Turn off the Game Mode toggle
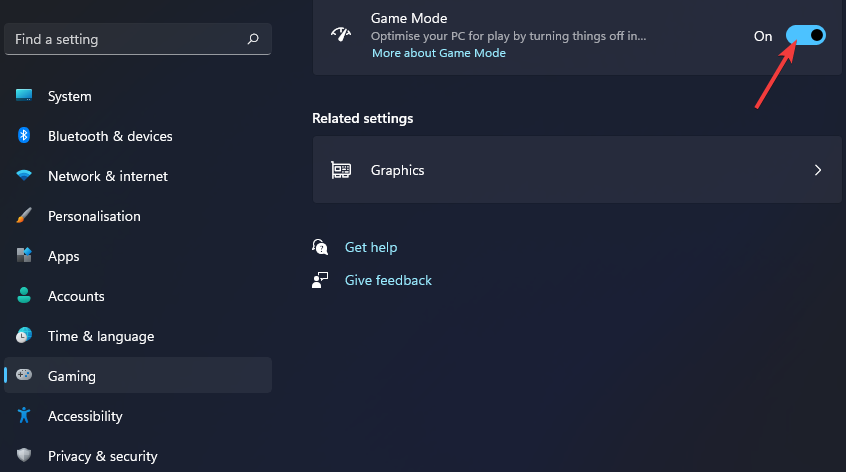The height and width of the screenshot is (472, 846). [806, 36]
